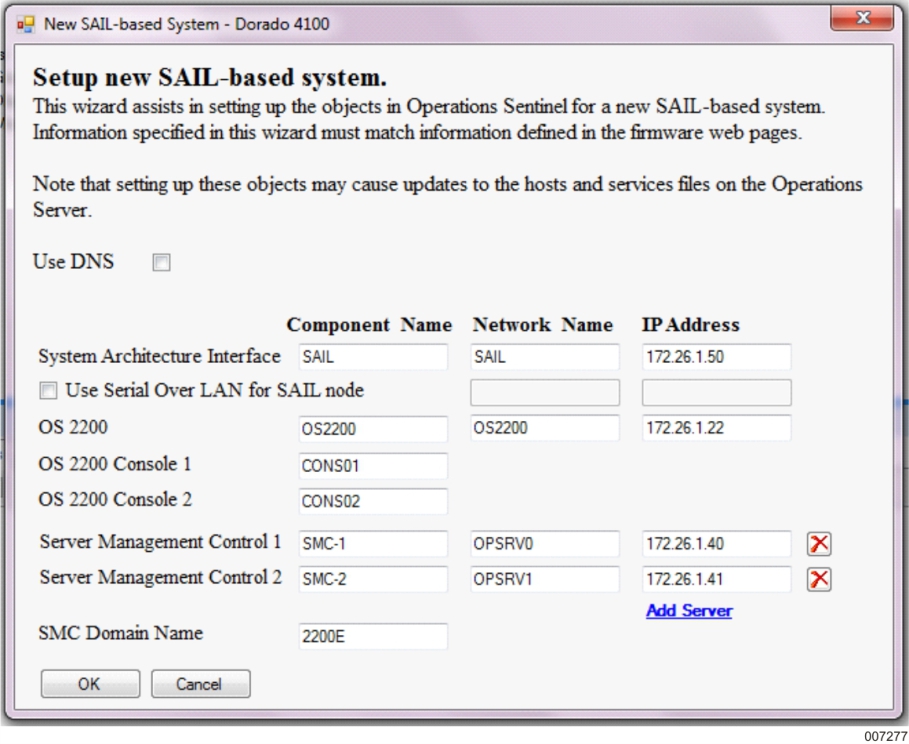Remove Server Management Control 1 with red X
The height and width of the screenshot is (744, 909).
[x=819, y=544]
